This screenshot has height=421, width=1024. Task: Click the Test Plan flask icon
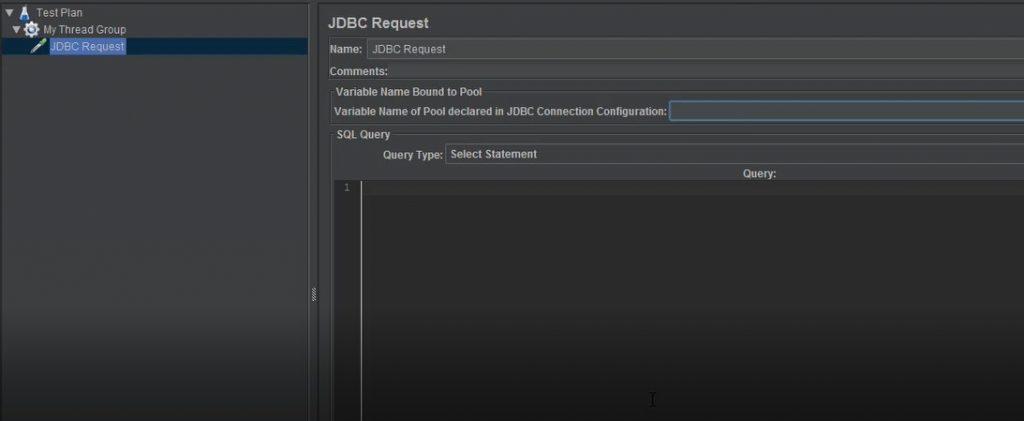25,12
